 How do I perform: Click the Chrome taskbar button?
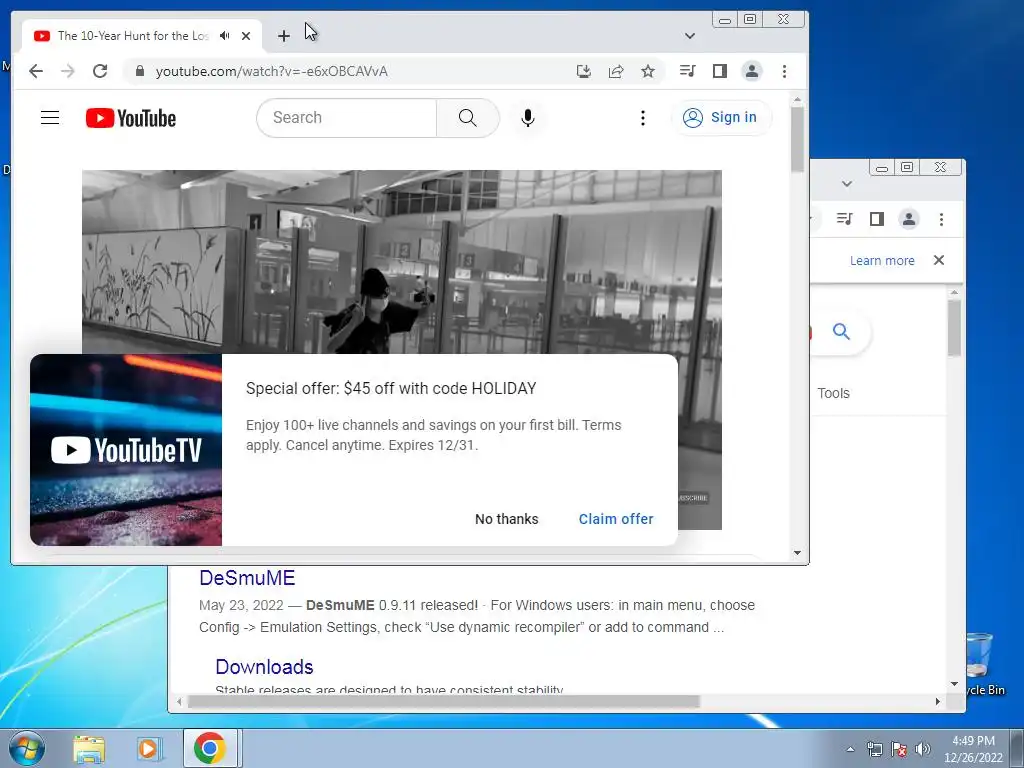pos(210,748)
